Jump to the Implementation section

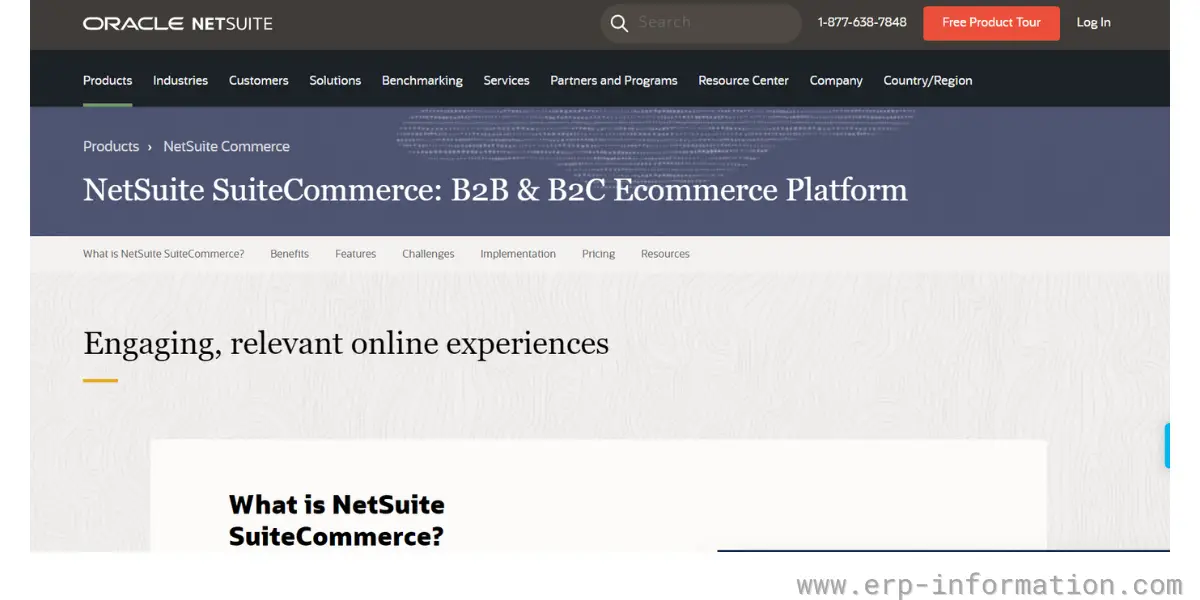click(518, 254)
